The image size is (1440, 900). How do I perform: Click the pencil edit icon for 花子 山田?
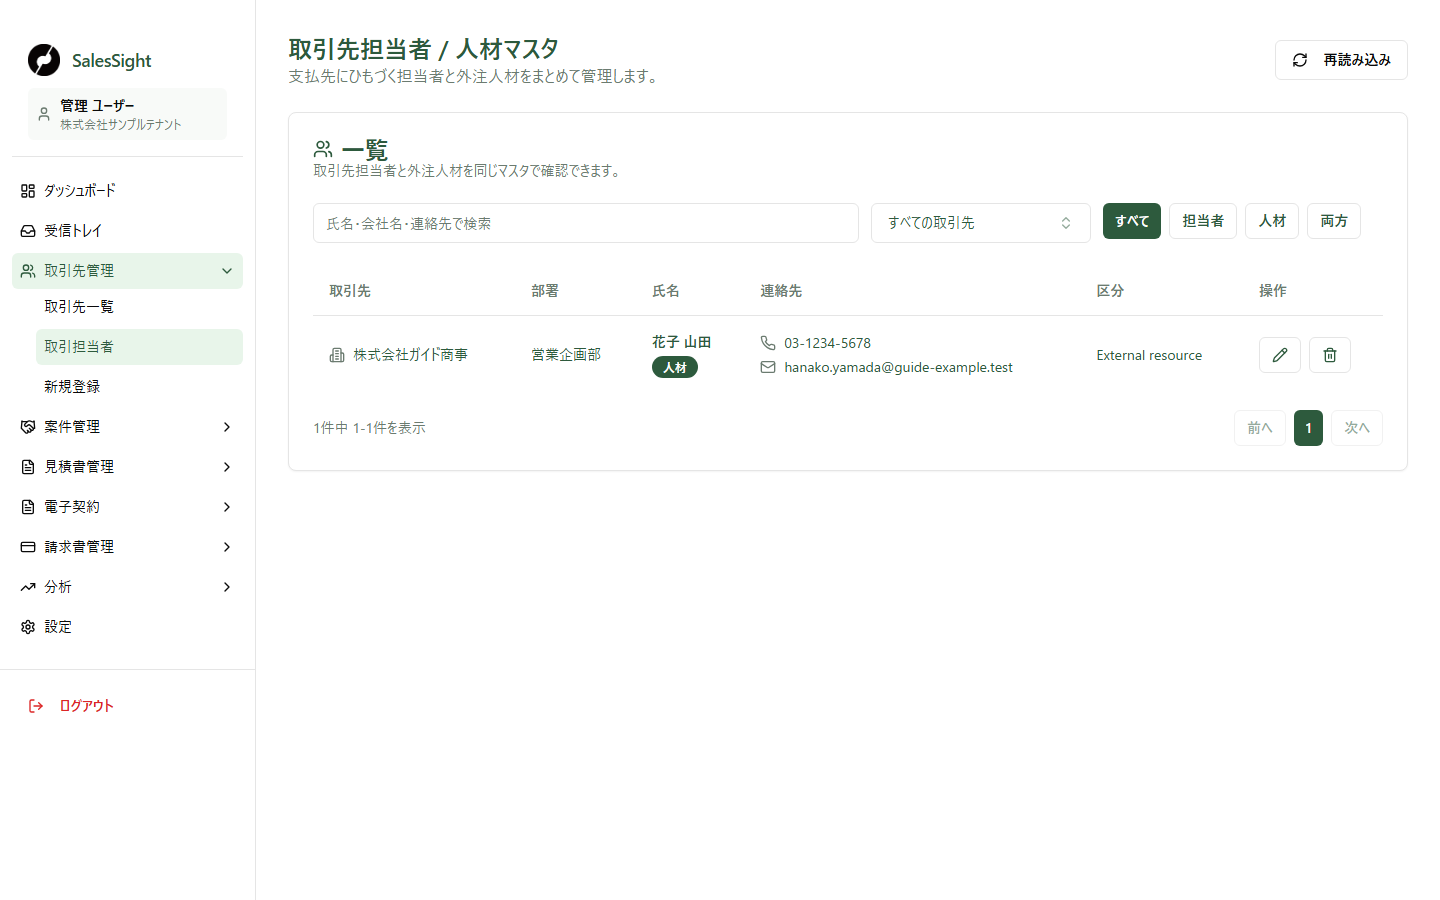[1280, 355]
